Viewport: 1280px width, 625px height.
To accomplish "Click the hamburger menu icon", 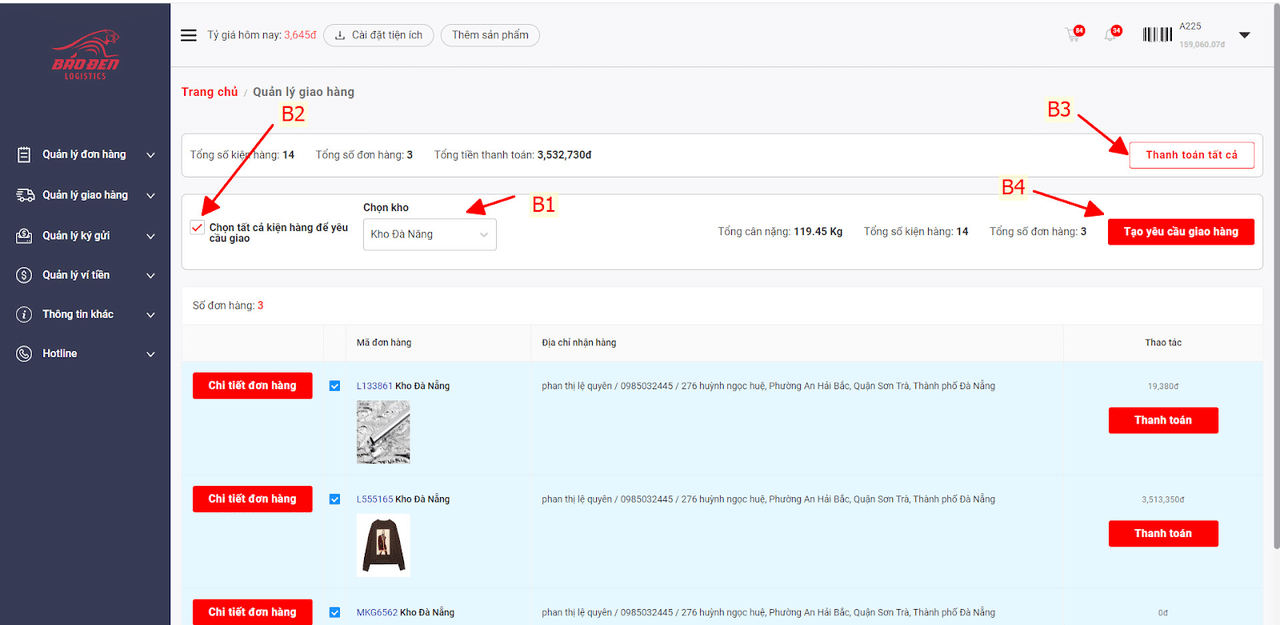I will point(189,35).
